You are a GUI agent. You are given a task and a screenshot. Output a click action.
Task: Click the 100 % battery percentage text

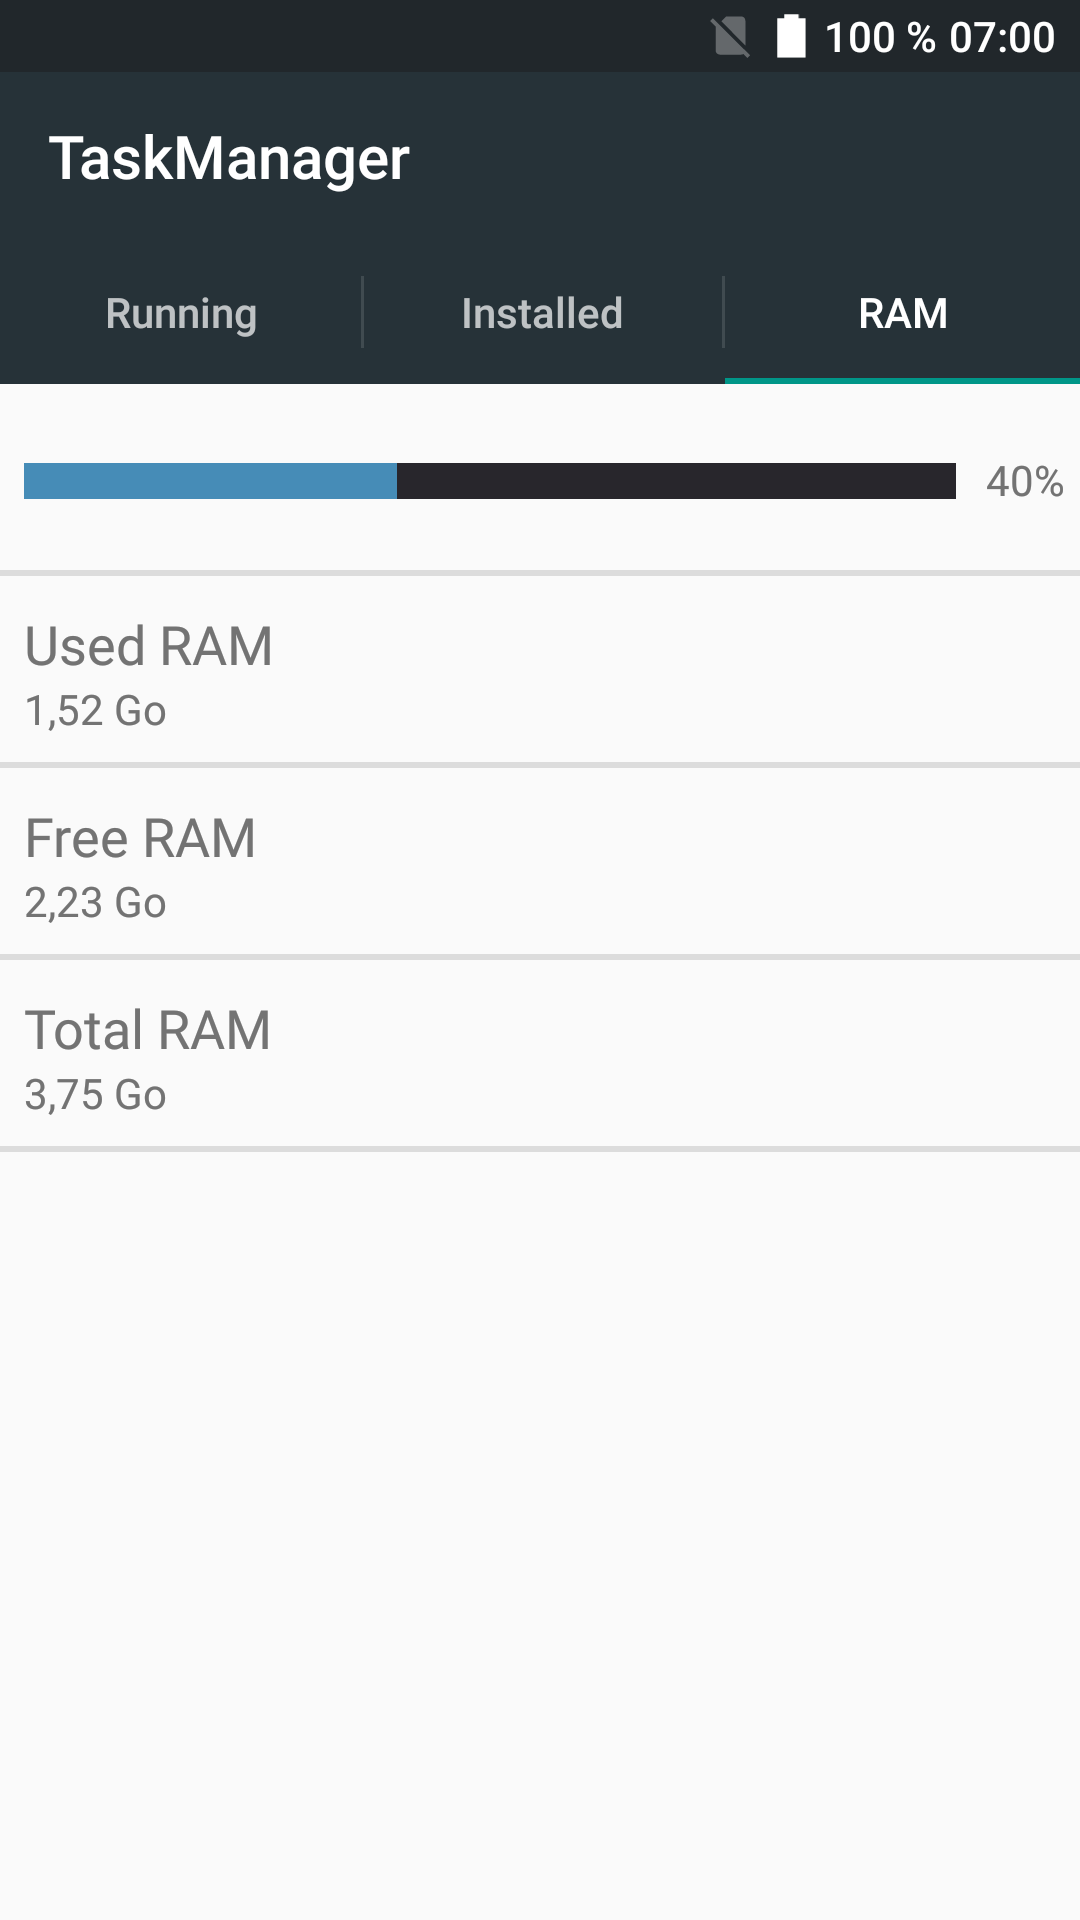click(880, 38)
